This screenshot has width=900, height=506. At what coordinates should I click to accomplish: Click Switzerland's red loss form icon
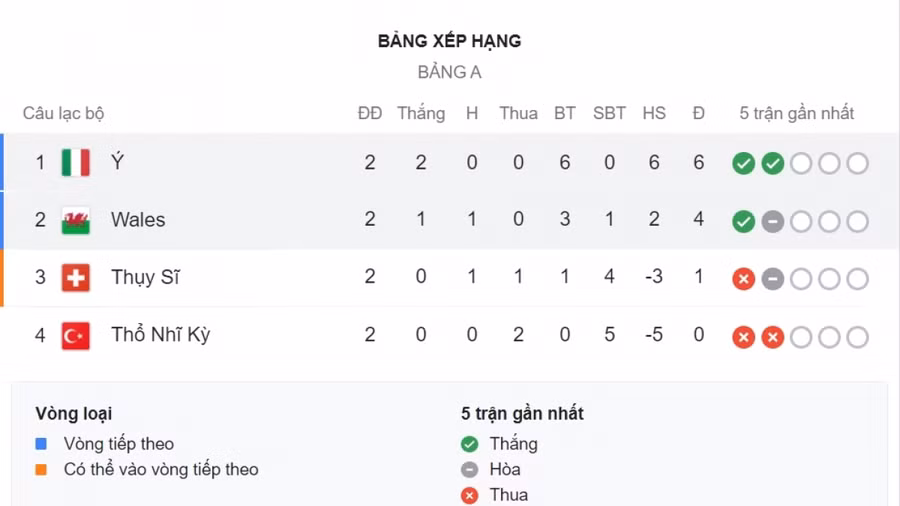pos(743,279)
